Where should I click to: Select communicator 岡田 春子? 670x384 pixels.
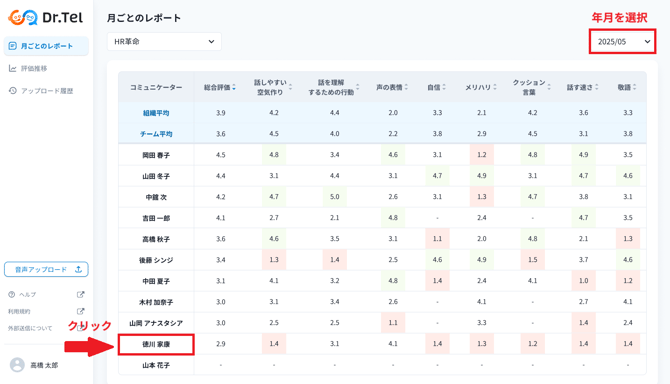pyautogui.click(x=156, y=155)
